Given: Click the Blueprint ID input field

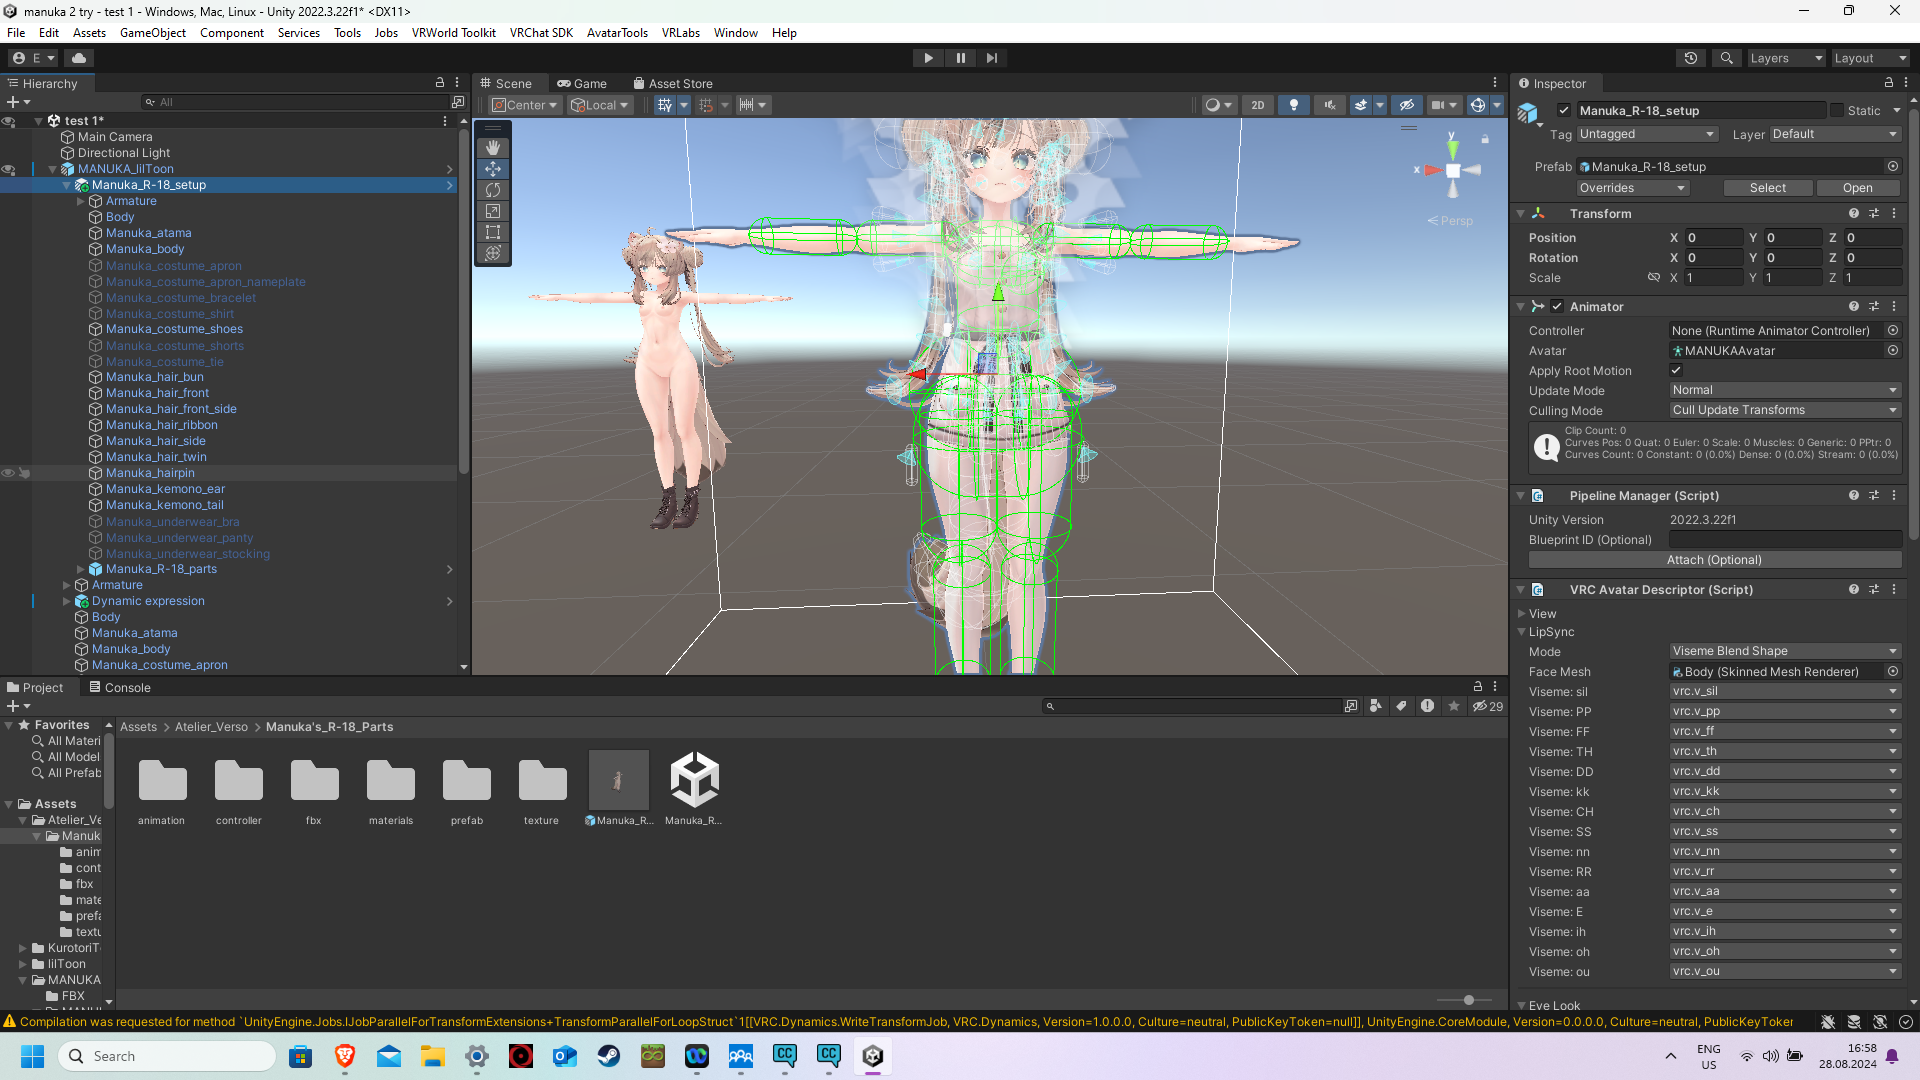Looking at the screenshot, I should point(1785,540).
